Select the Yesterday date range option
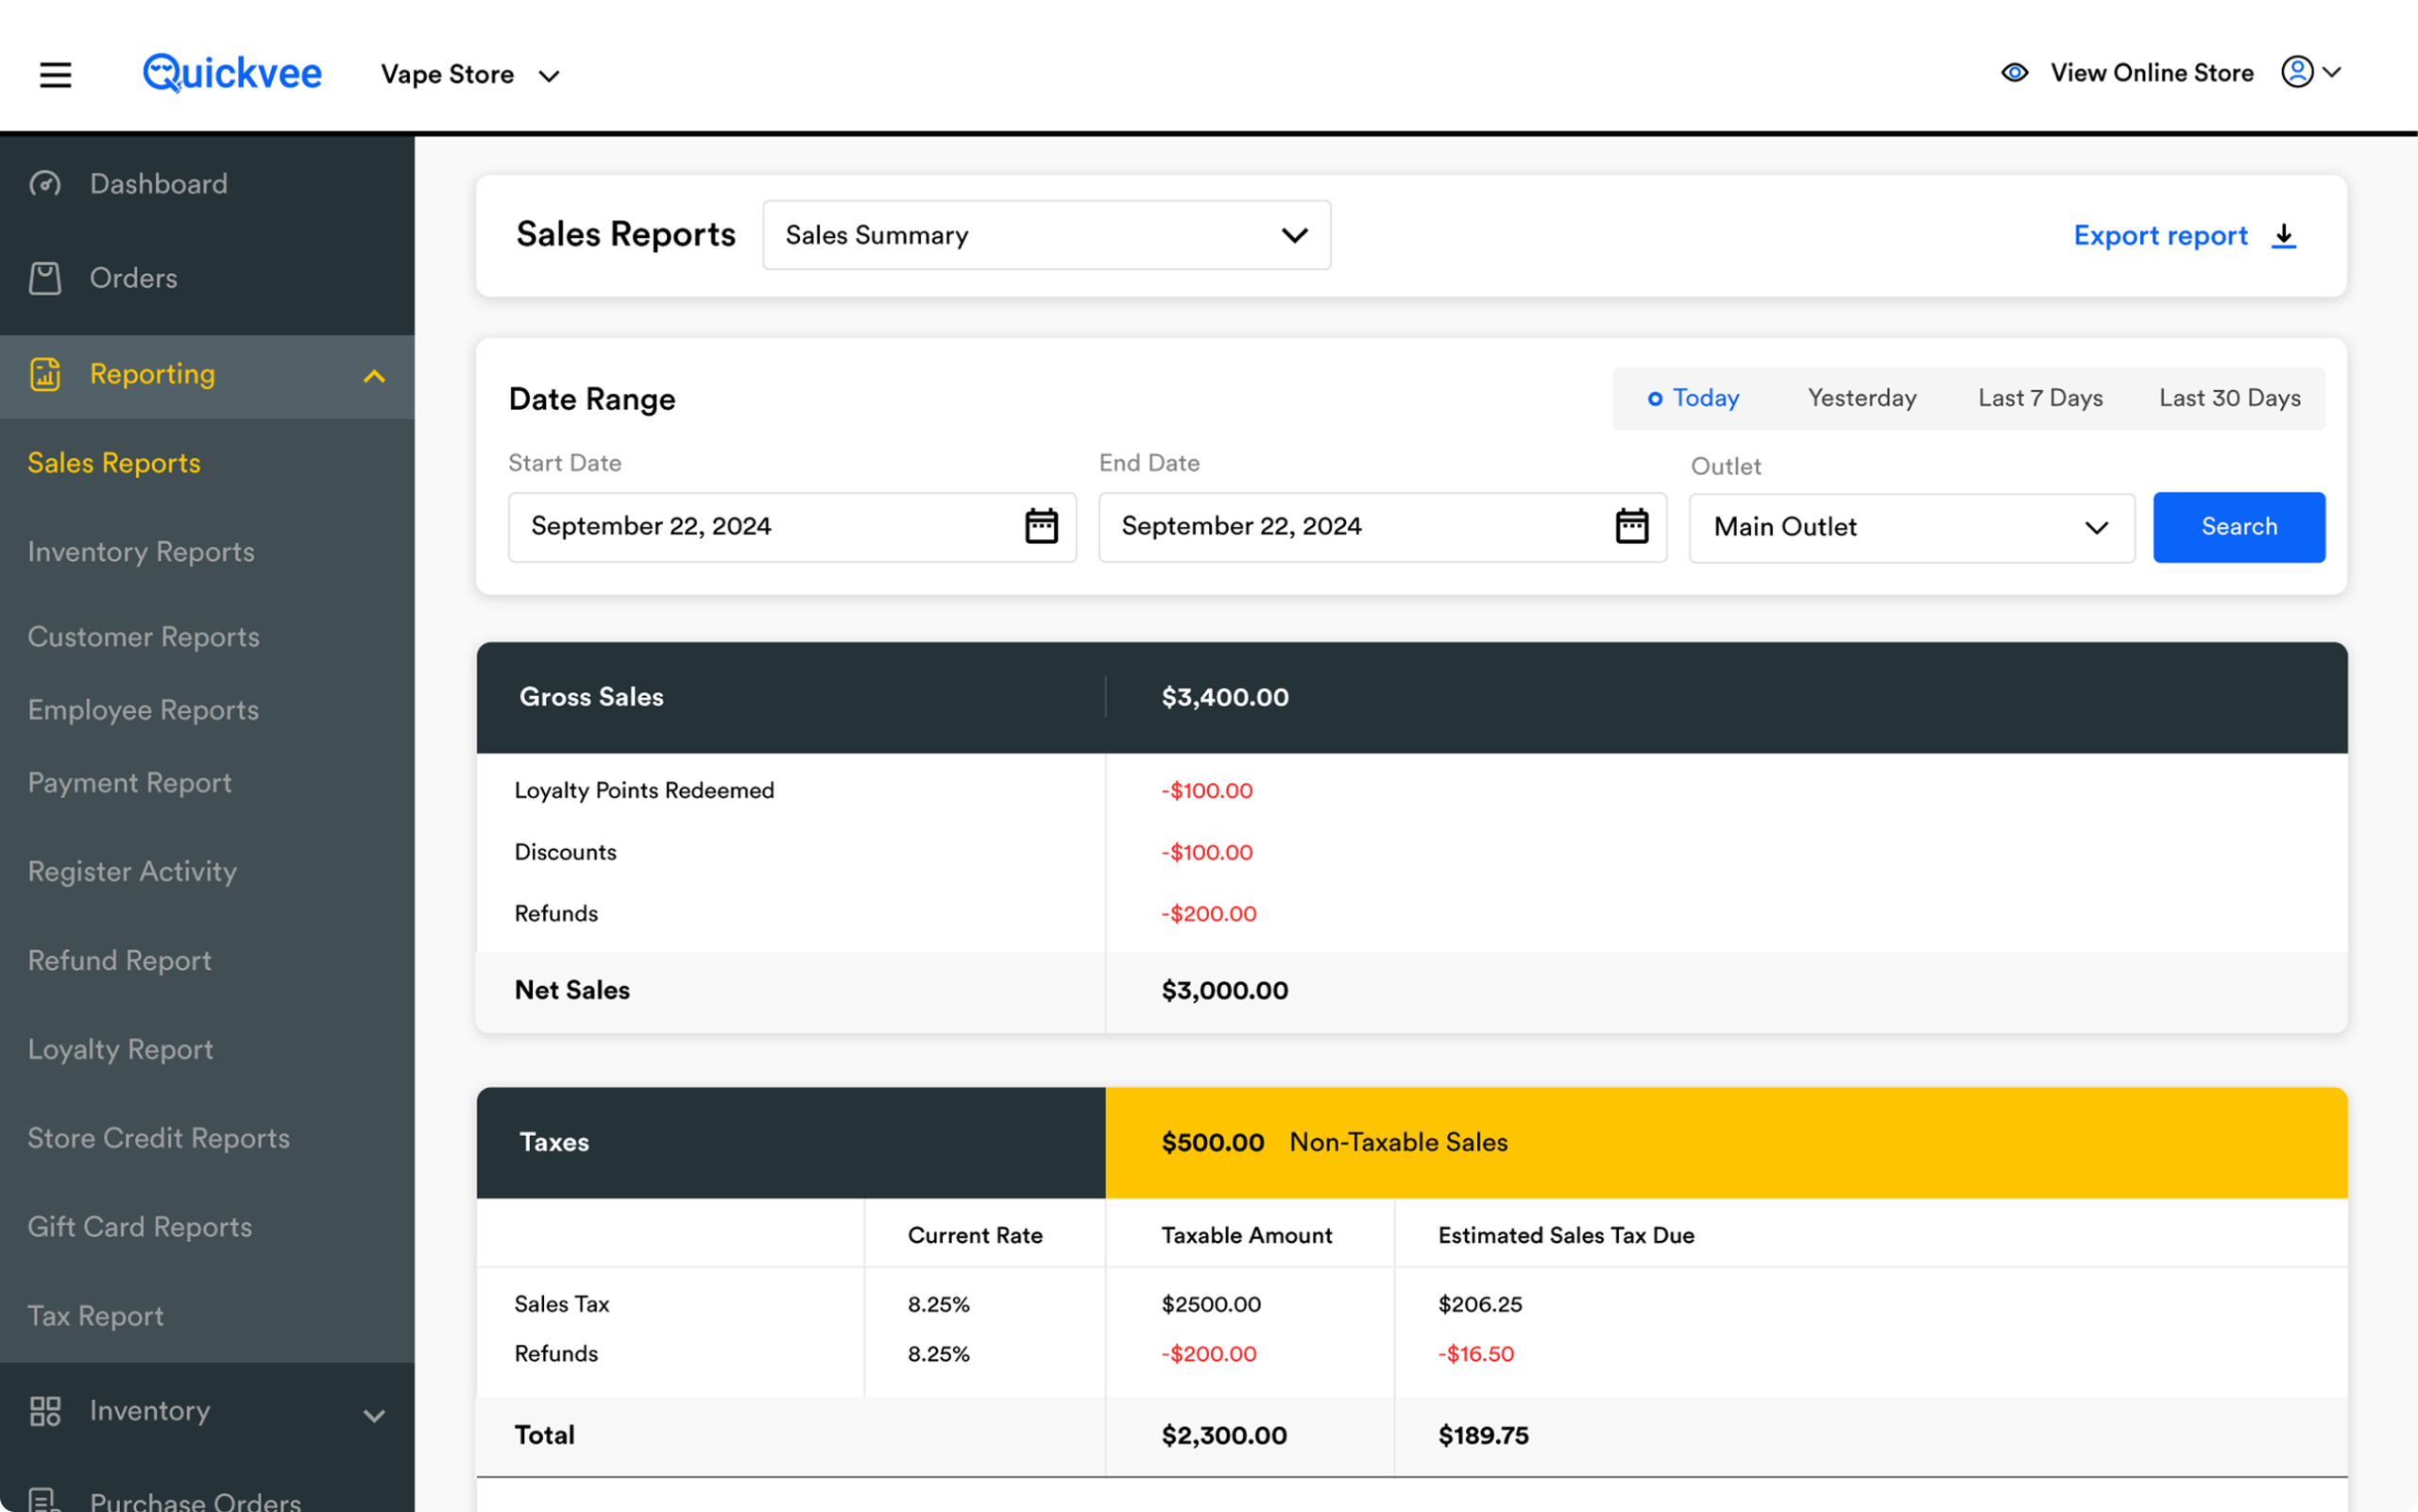Viewport: 2418px width, 1512px height. (x=1861, y=398)
